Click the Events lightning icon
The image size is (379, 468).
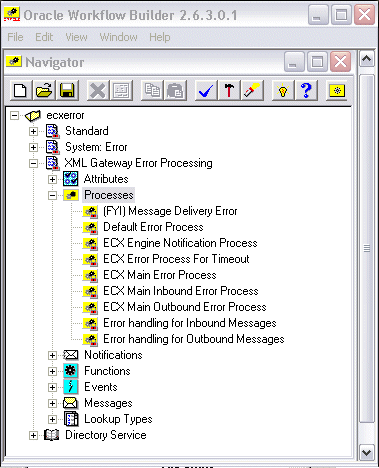71,387
